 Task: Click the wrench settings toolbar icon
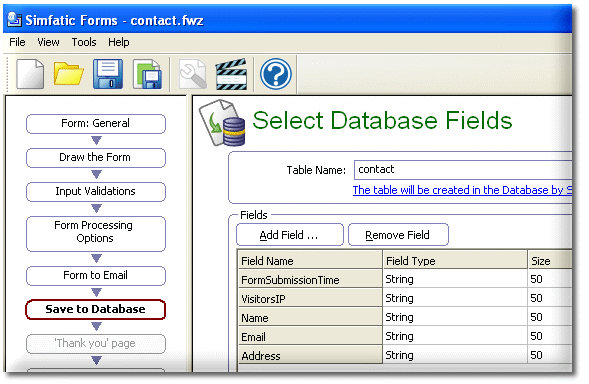click(x=193, y=74)
